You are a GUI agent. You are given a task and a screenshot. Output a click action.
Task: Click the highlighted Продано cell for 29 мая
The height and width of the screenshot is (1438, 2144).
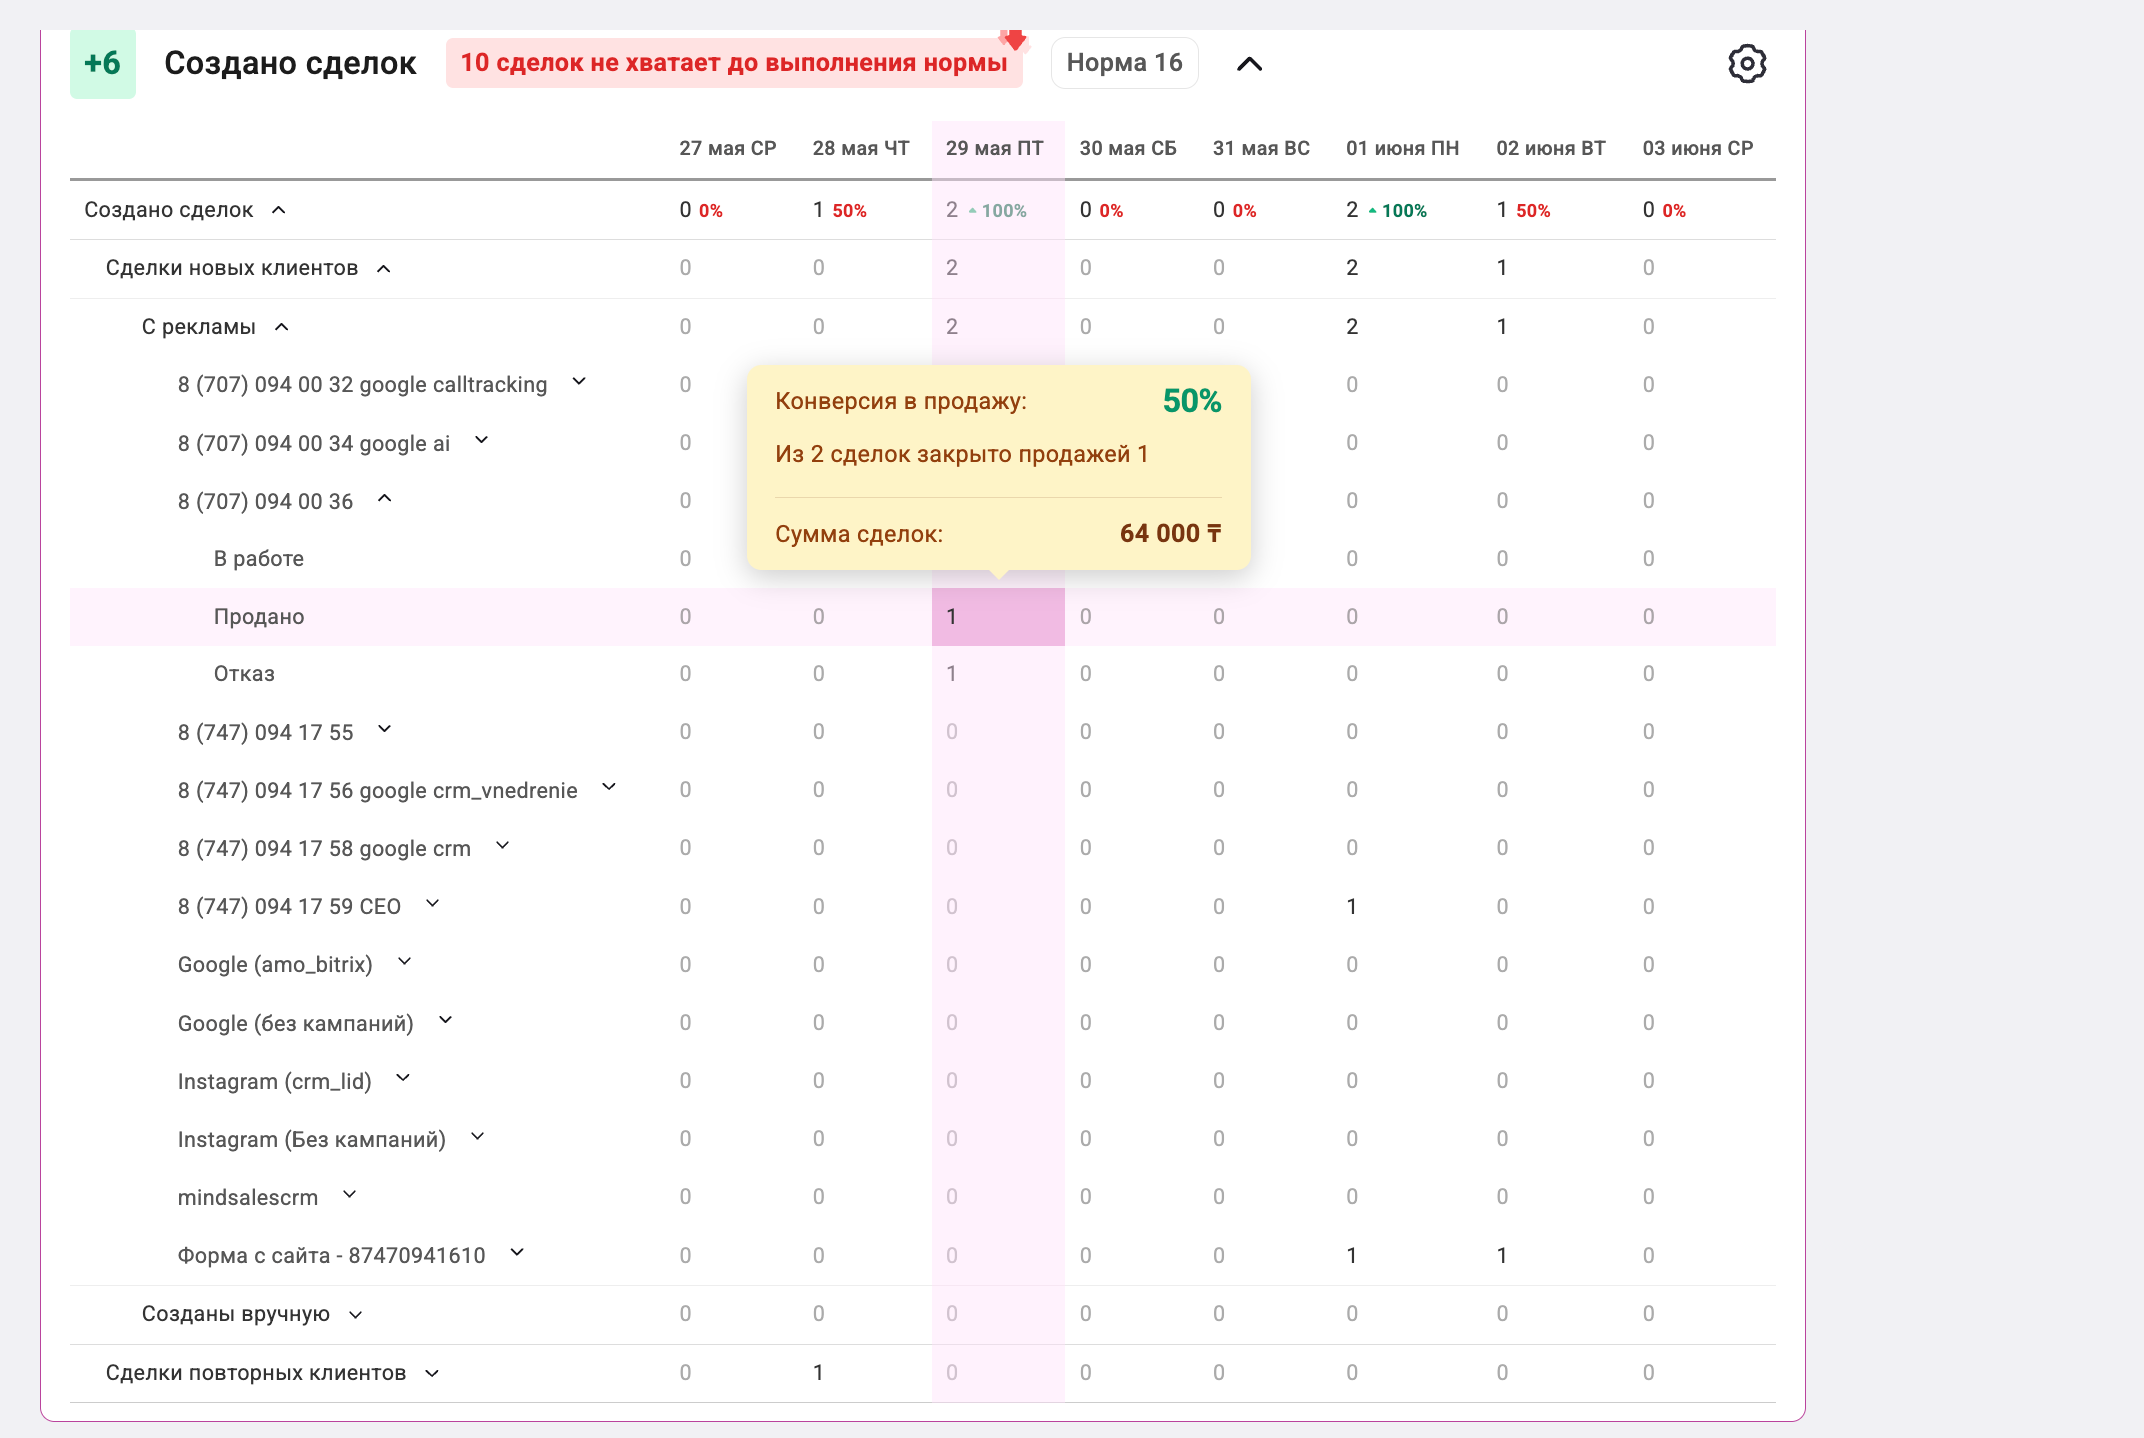point(998,617)
